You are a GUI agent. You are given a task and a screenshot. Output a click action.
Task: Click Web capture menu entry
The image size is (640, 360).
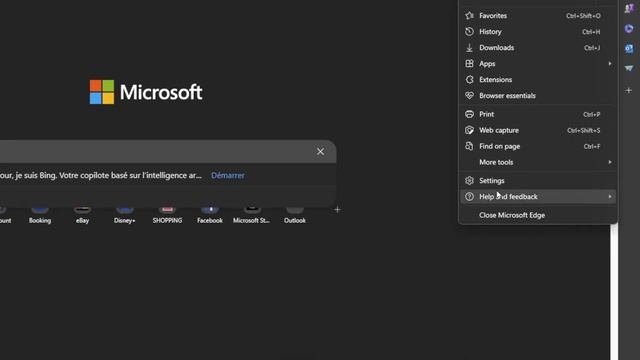(x=538, y=130)
